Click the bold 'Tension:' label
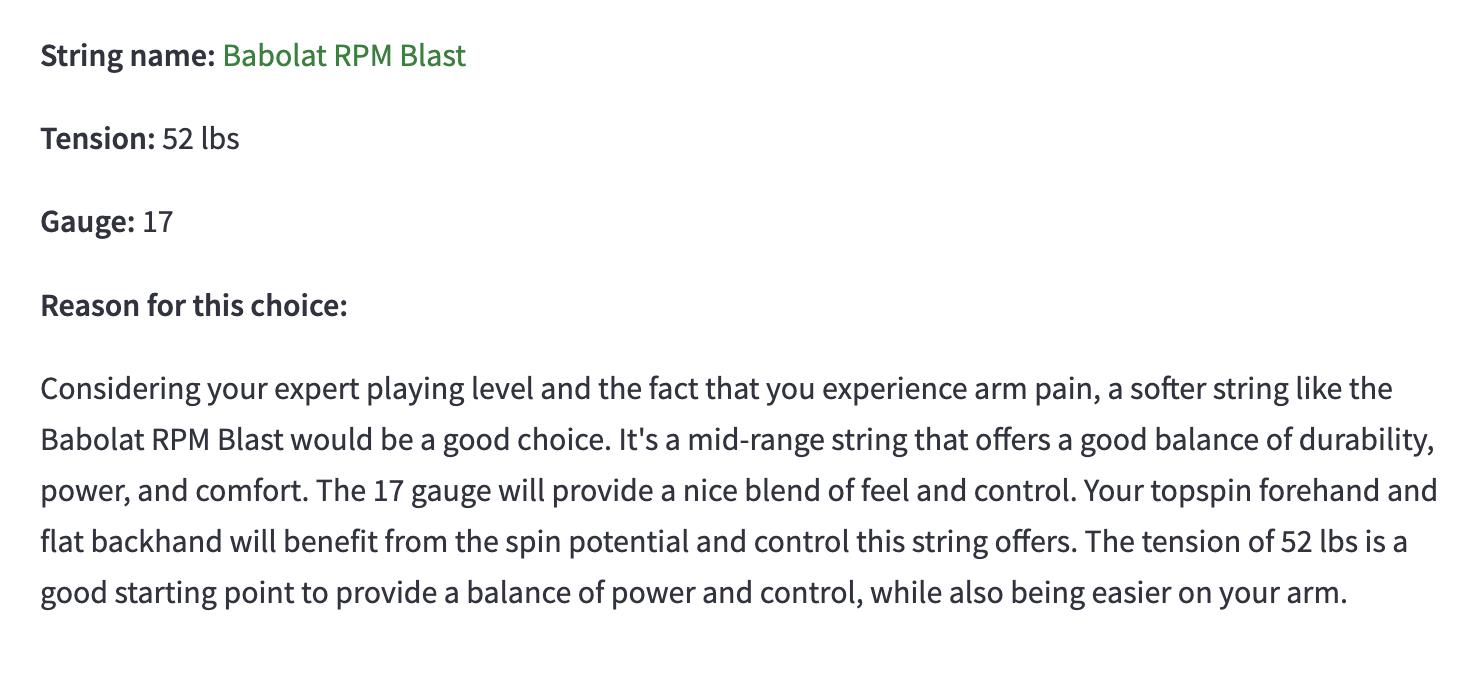The height and width of the screenshot is (680, 1482). click(98, 138)
